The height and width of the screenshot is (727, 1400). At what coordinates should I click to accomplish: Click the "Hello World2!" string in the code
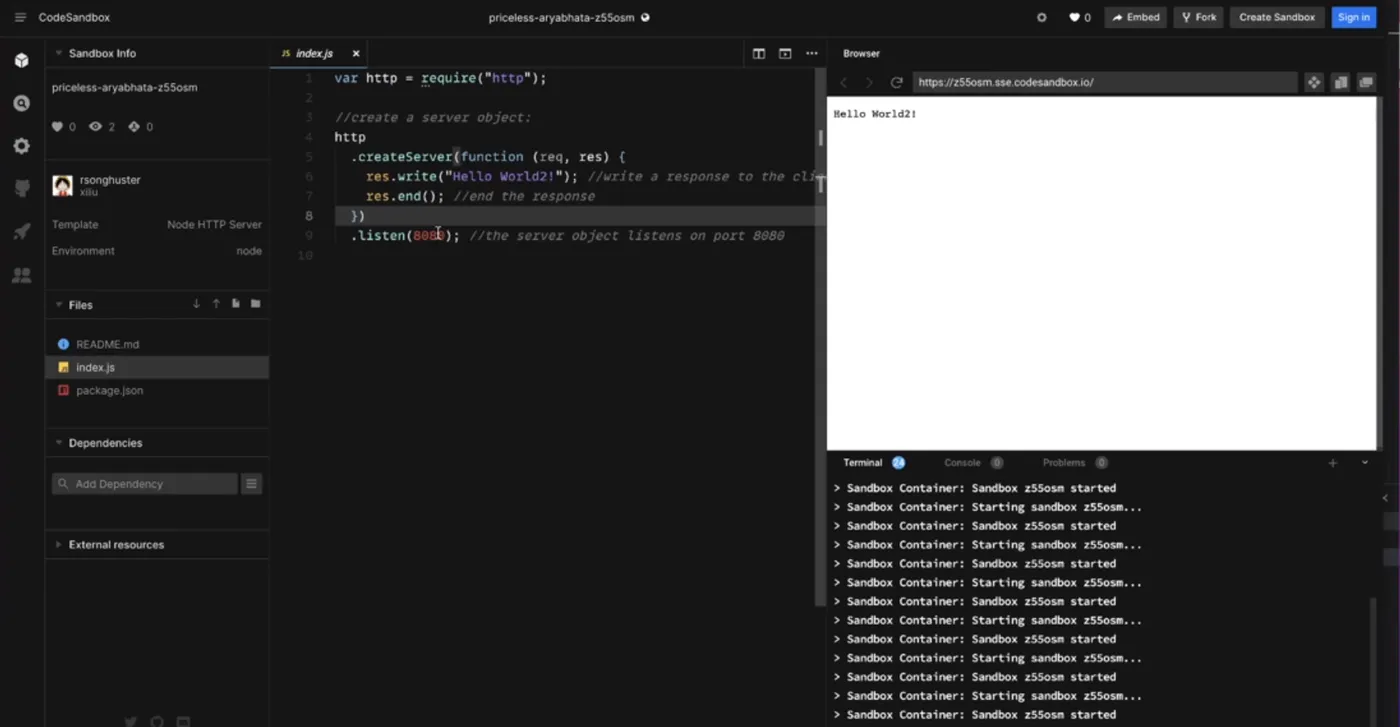pyautogui.click(x=503, y=176)
